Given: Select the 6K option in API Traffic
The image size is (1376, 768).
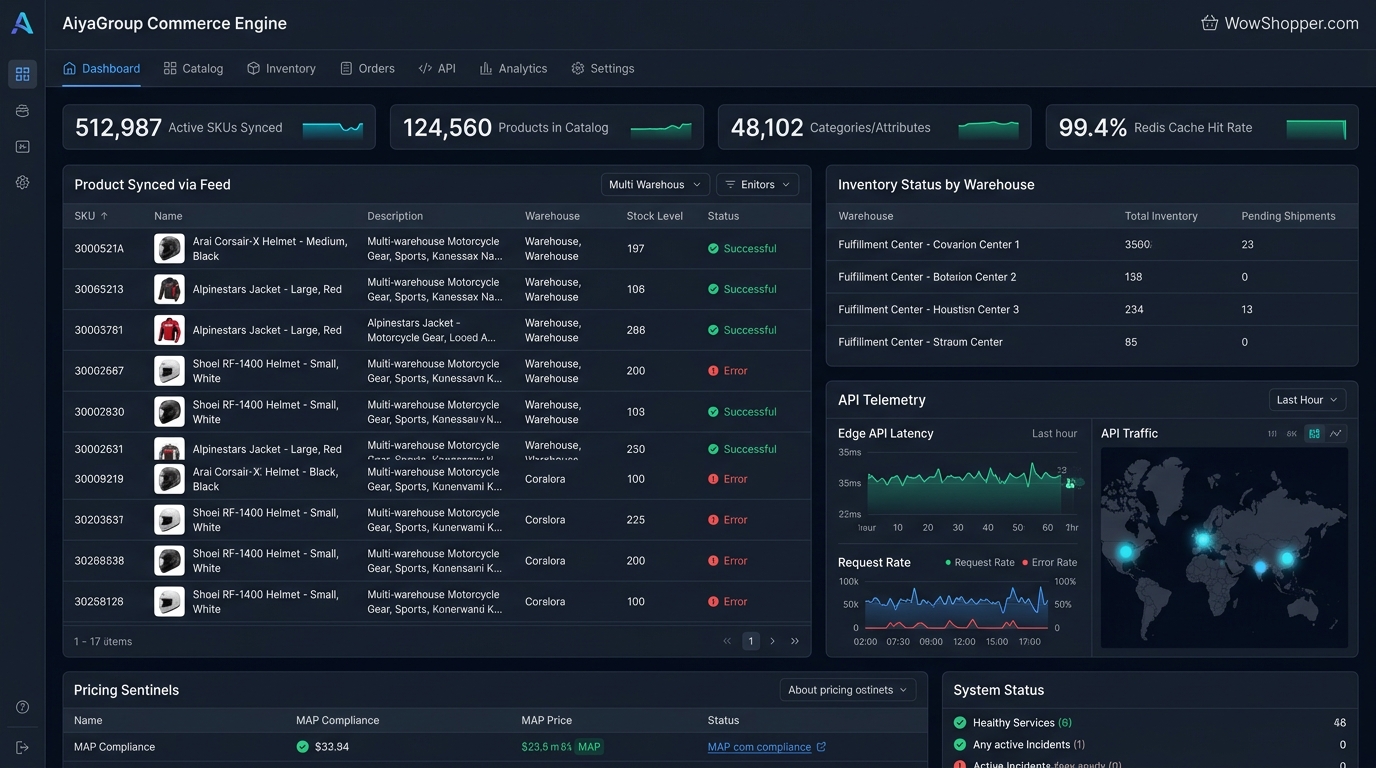Looking at the screenshot, I should pyautogui.click(x=1292, y=433).
